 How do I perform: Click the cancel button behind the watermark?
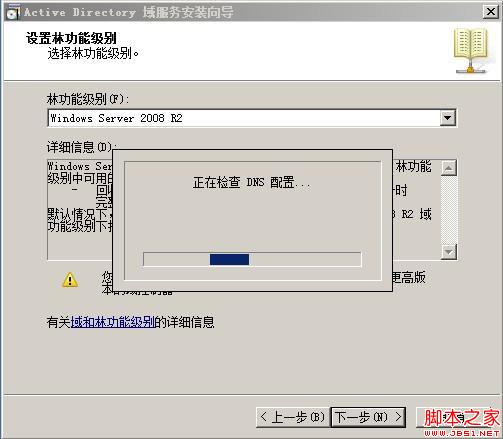point(458,417)
